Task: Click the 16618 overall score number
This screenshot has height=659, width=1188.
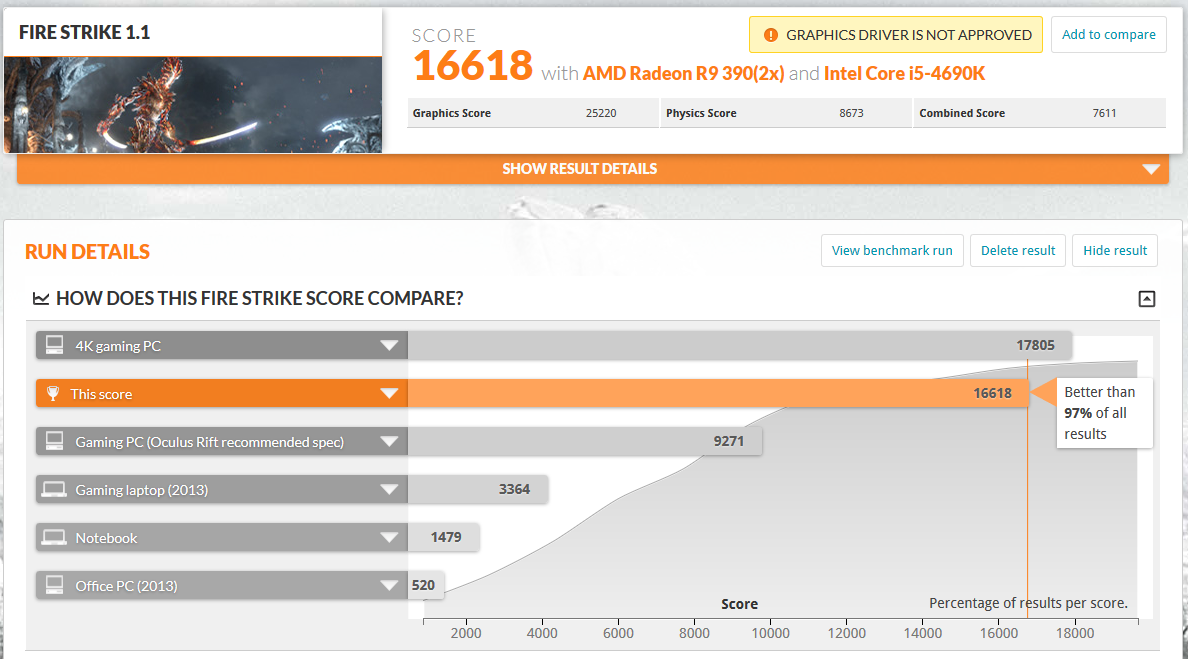Action: click(473, 65)
